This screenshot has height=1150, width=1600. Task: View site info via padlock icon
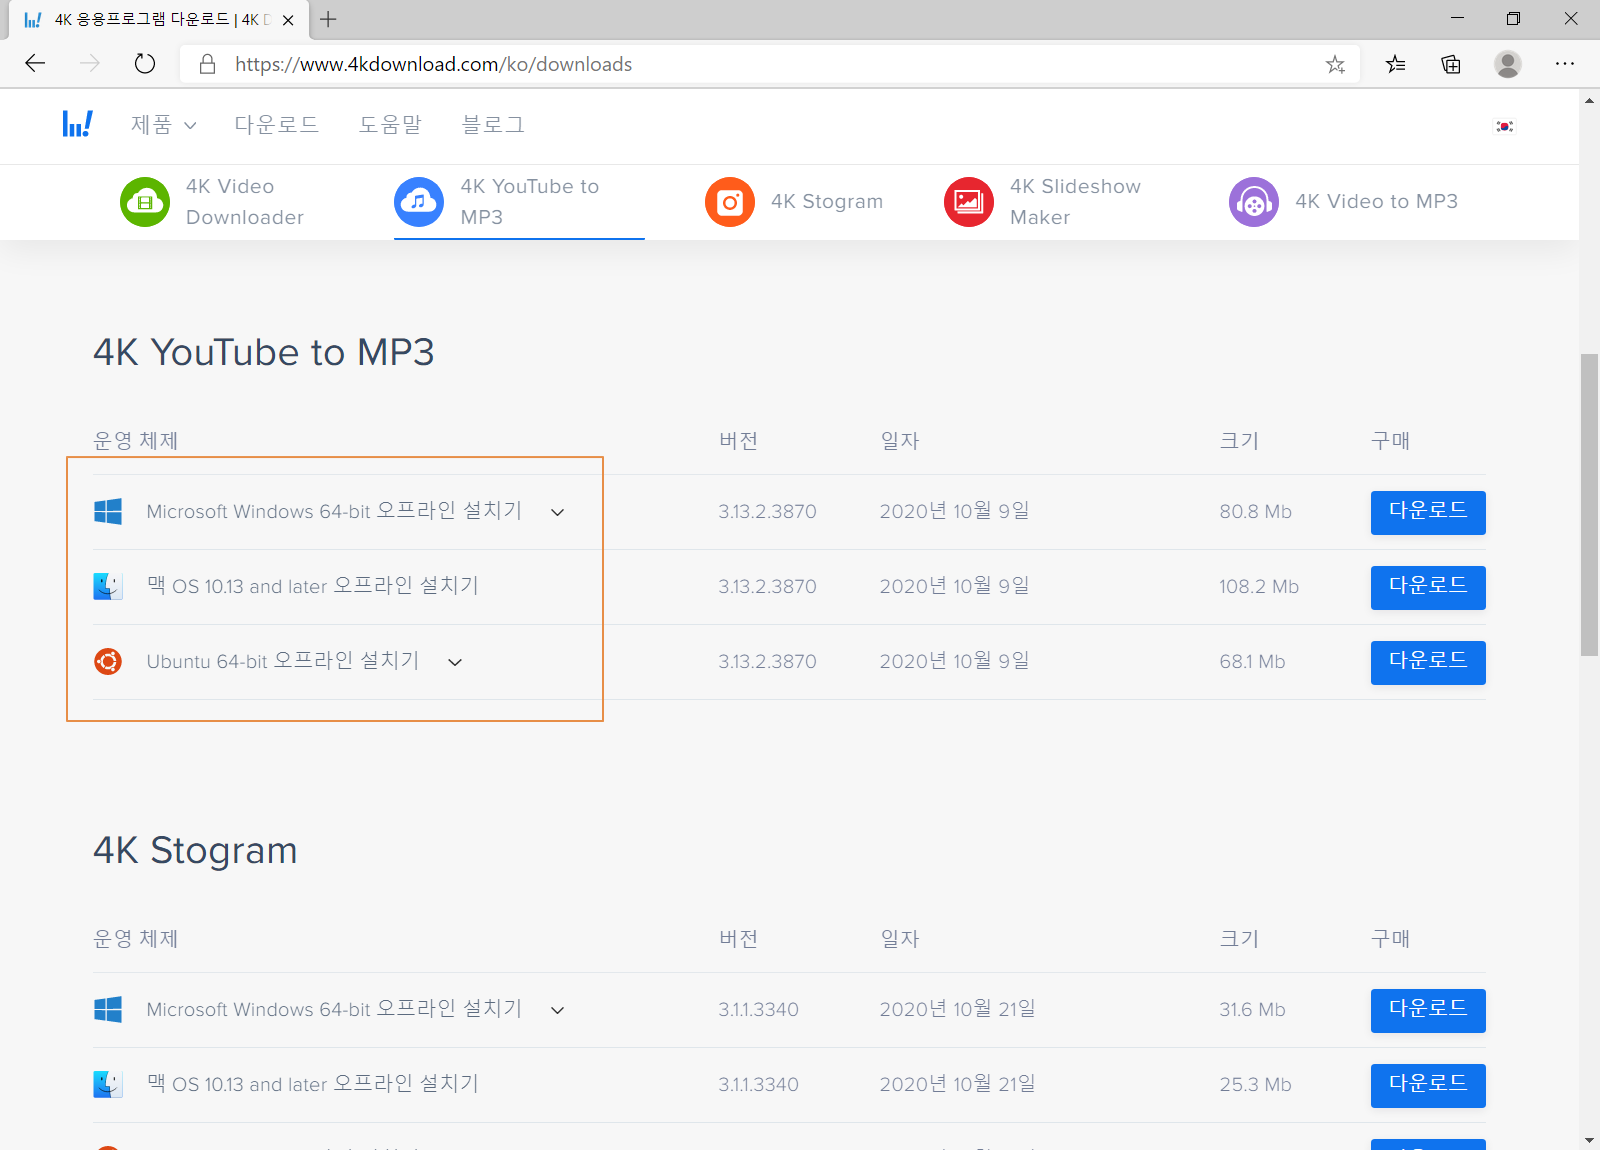click(207, 64)
